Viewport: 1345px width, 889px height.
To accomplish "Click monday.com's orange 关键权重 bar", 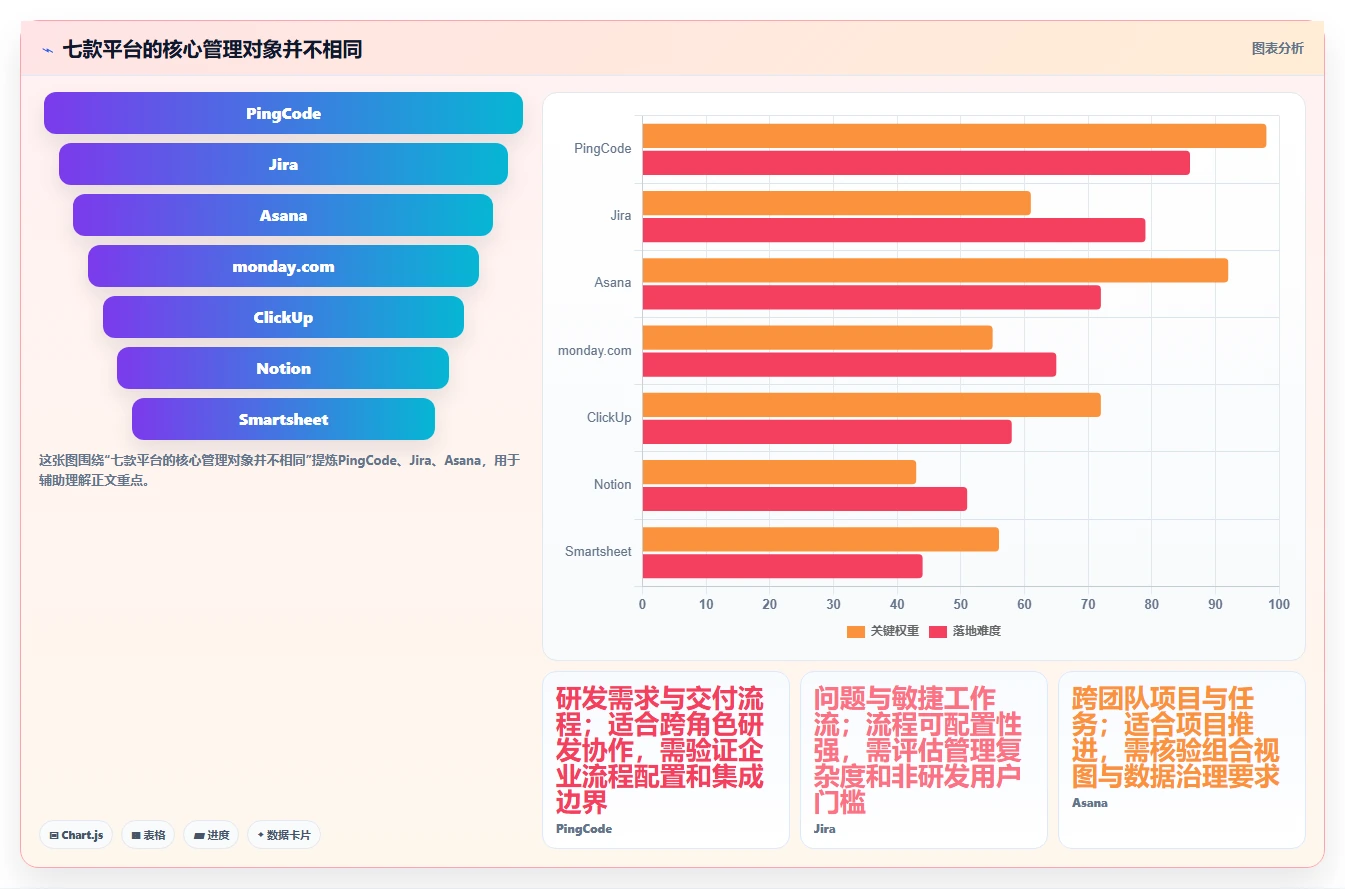I will coord(817,337).
